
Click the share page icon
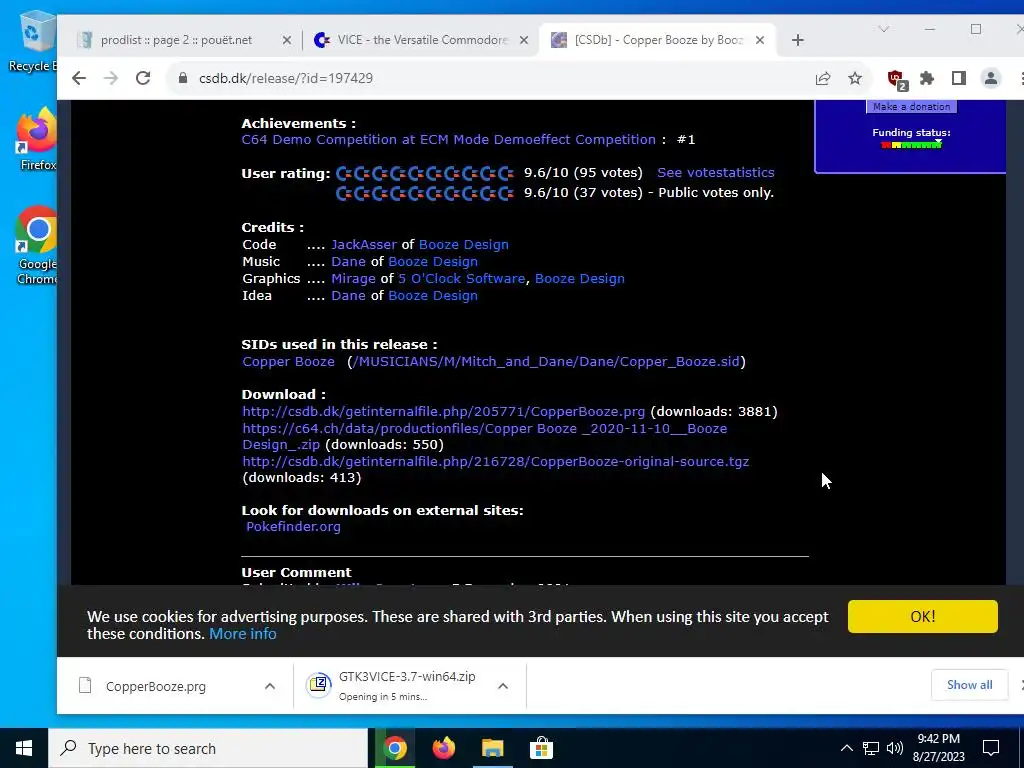[x=823, y=78]
